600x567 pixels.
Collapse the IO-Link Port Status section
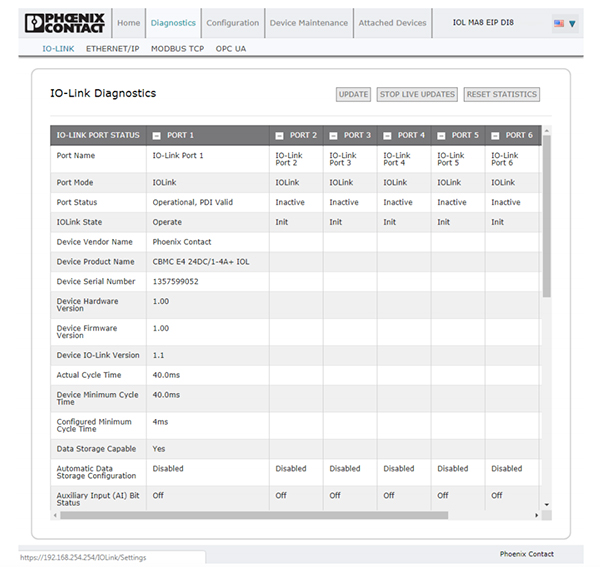coord(97,135)
